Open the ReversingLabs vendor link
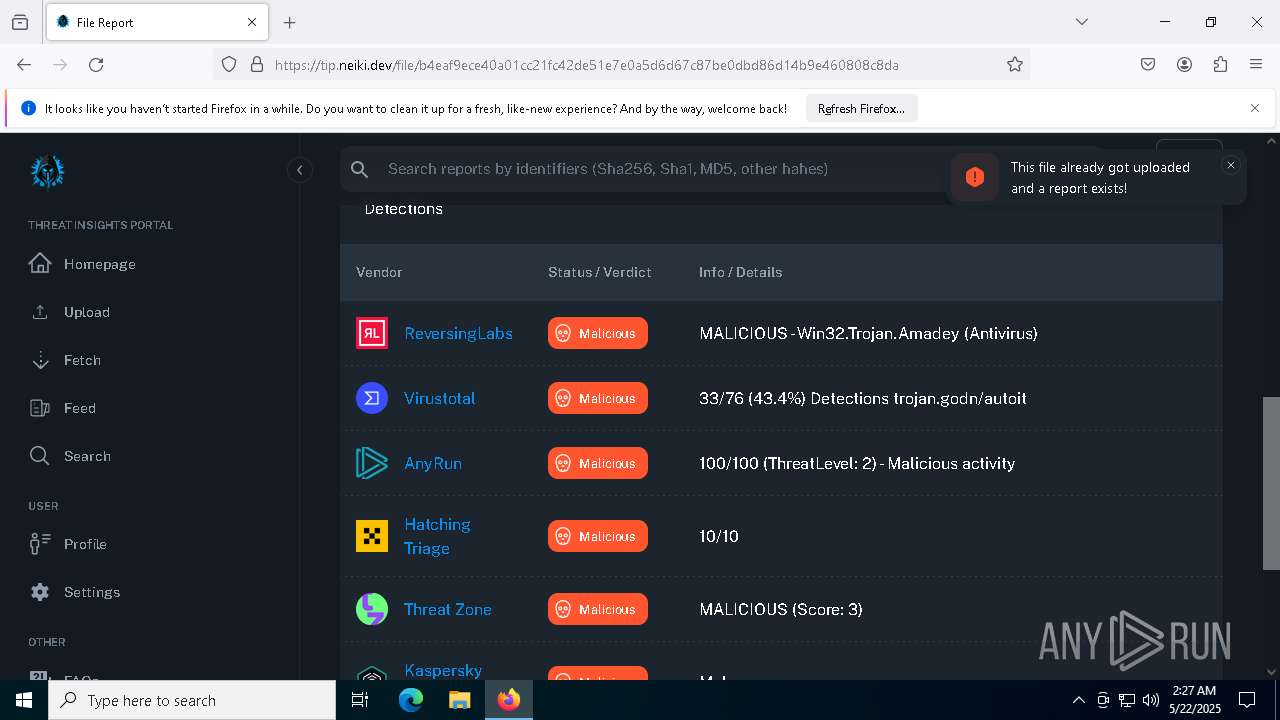Image resolution: width=1280 pixels, height=720 pixels. click(x=458, y=333)
